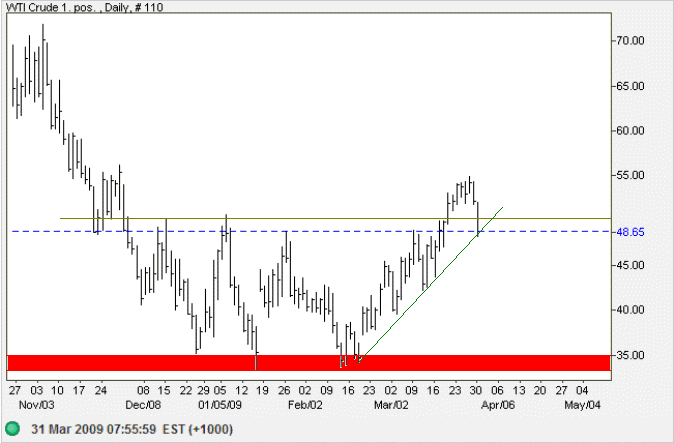Click the 40.00 price axis label

tap(631, 310)
